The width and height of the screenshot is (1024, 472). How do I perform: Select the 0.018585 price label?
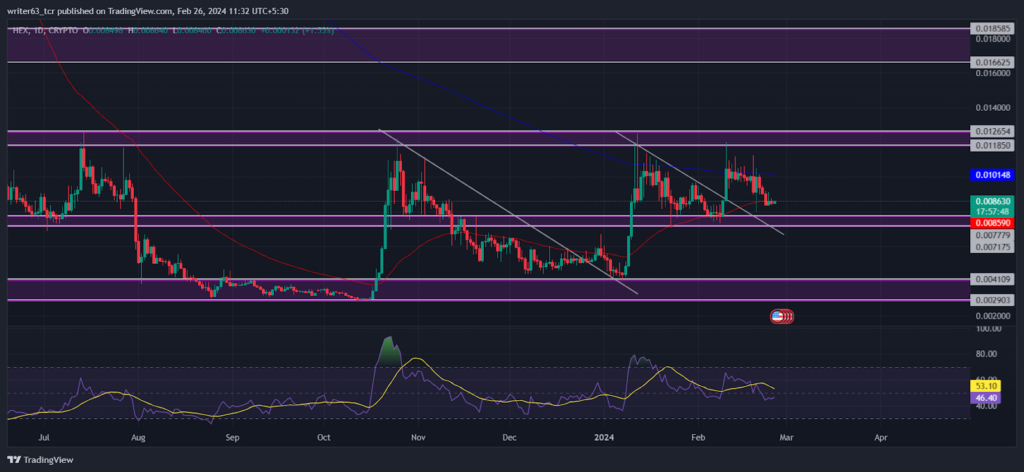[991, 29]
